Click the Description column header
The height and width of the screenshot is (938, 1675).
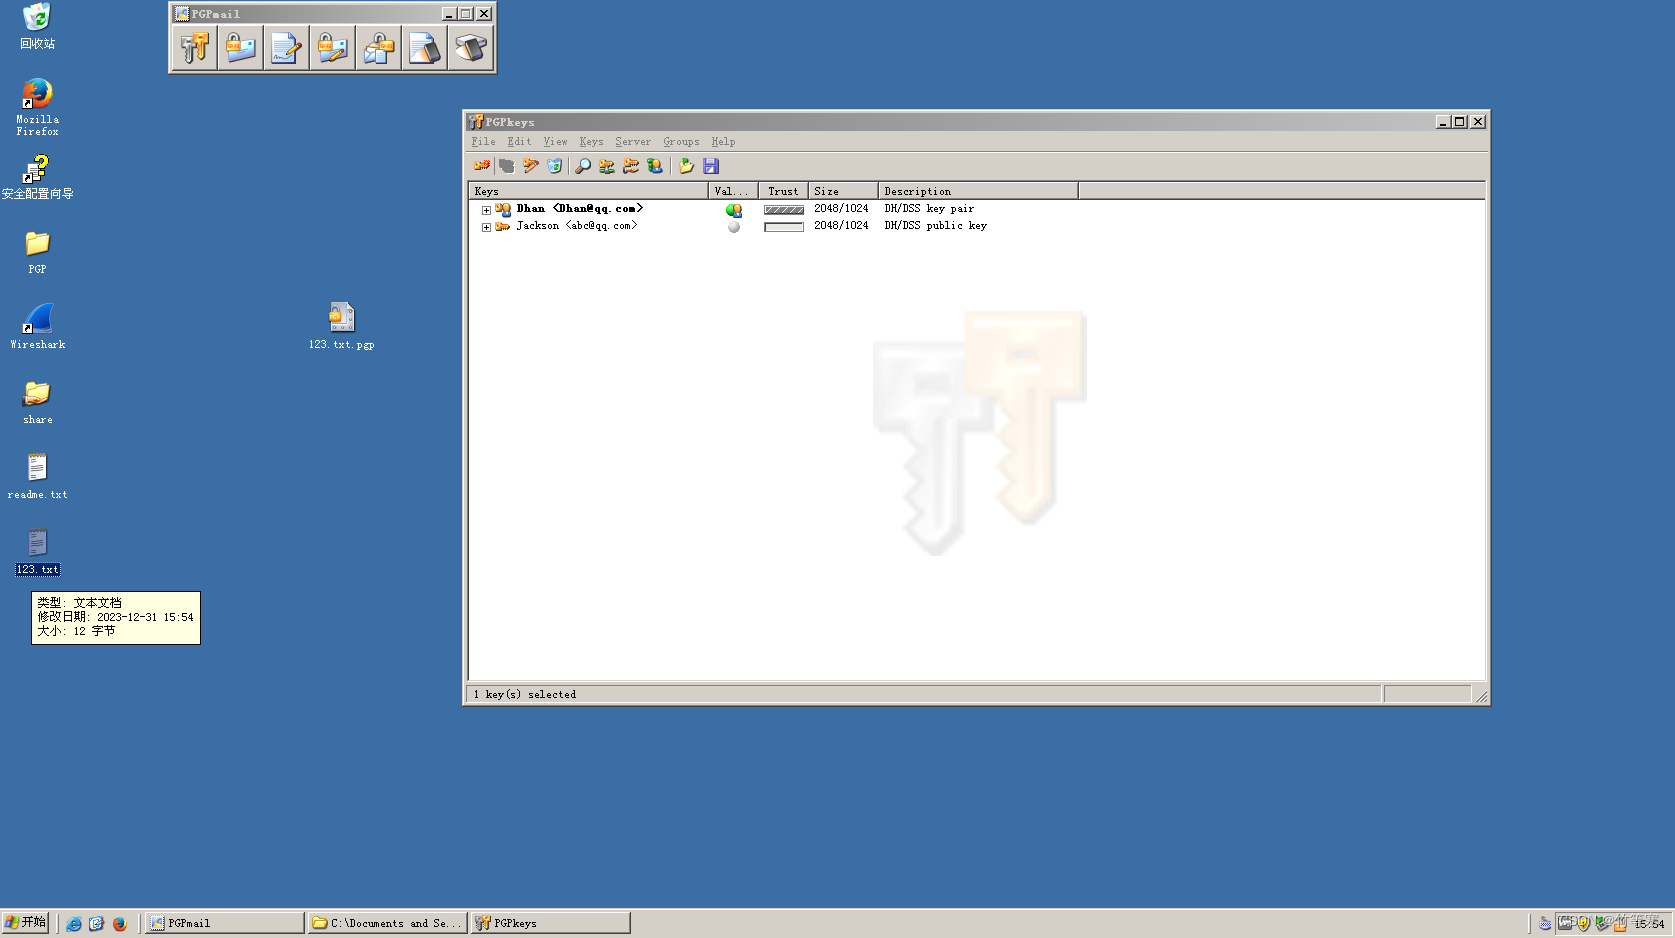pos(978,191)
